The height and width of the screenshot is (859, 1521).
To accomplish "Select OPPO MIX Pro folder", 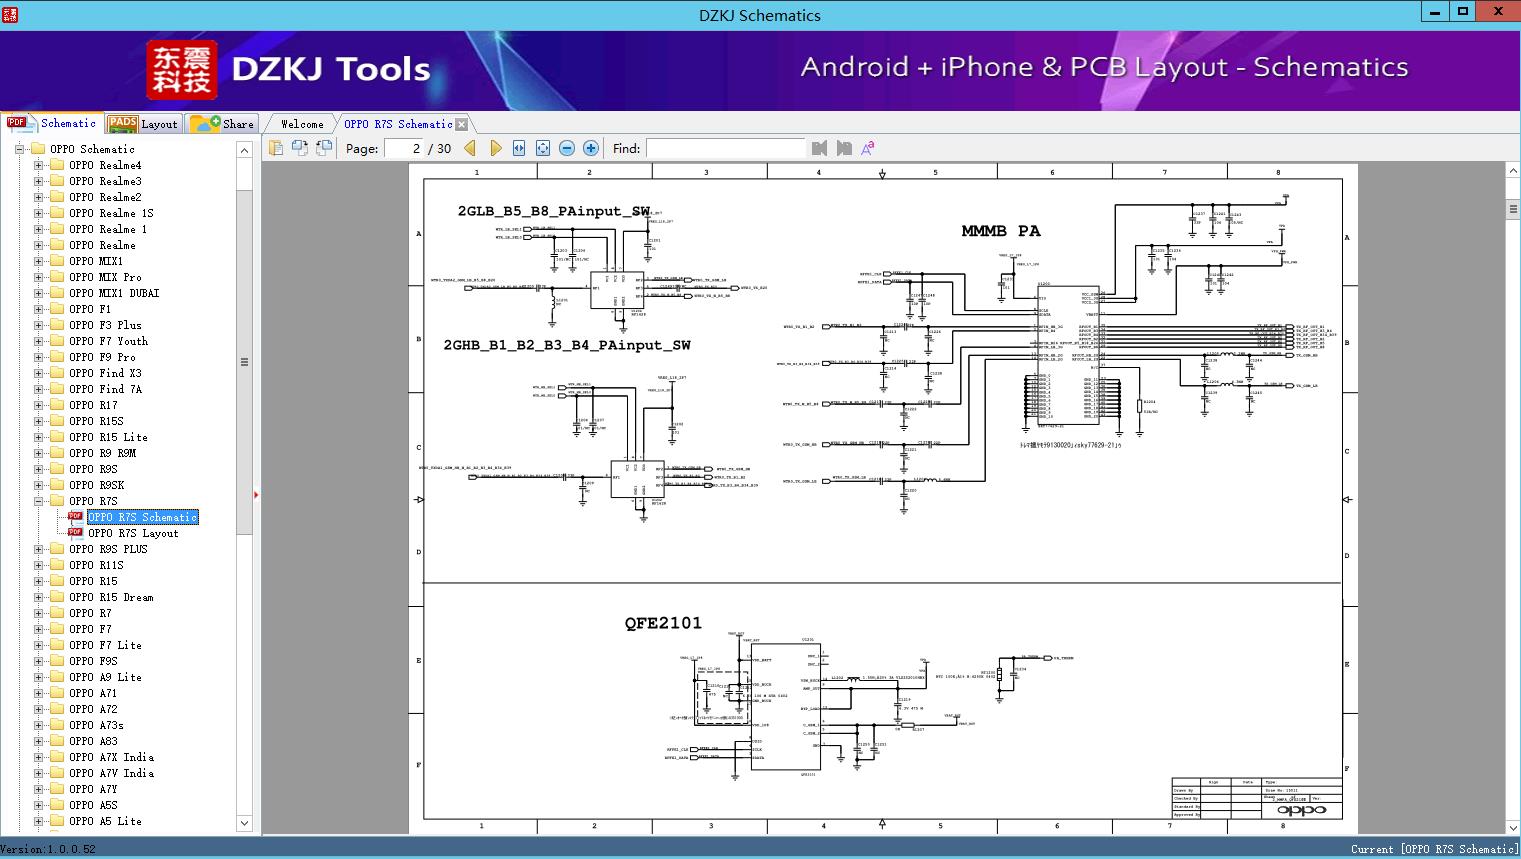I will [105, 277].
